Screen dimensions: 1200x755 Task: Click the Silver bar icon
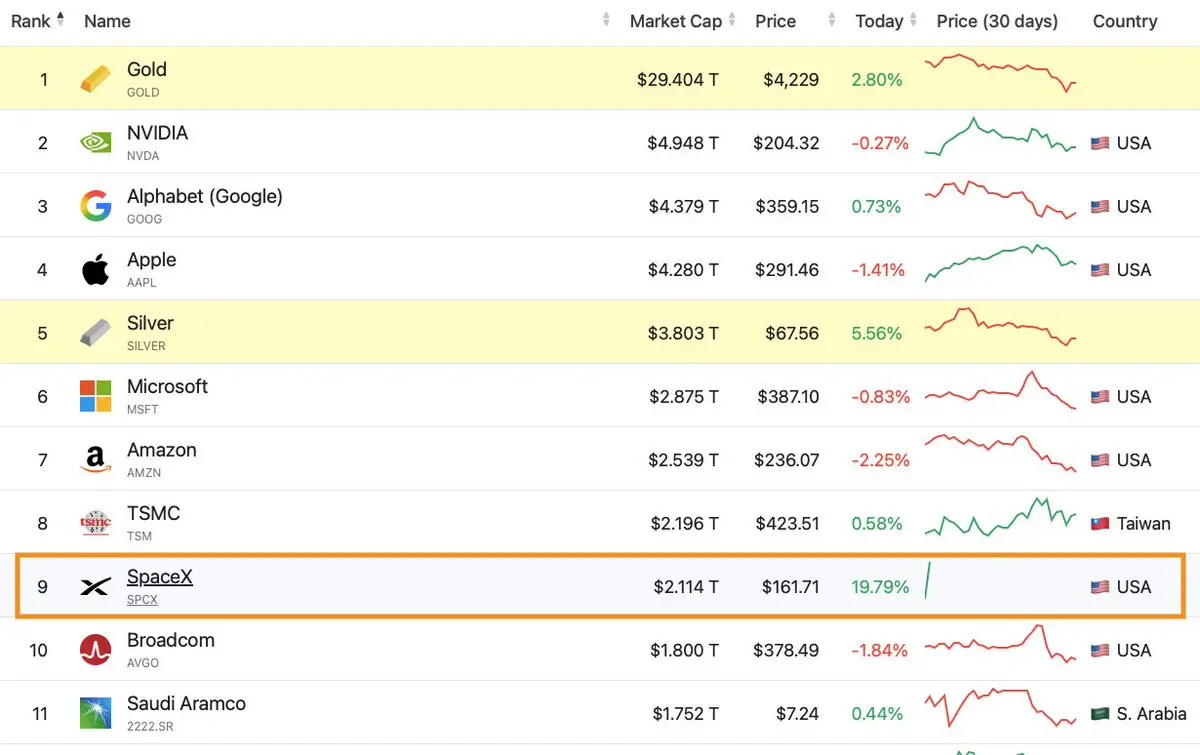(96, 333)
